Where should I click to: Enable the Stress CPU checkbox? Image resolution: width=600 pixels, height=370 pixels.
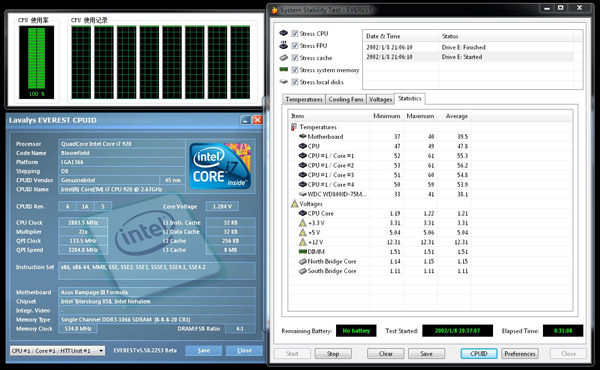tap(295, 33)
